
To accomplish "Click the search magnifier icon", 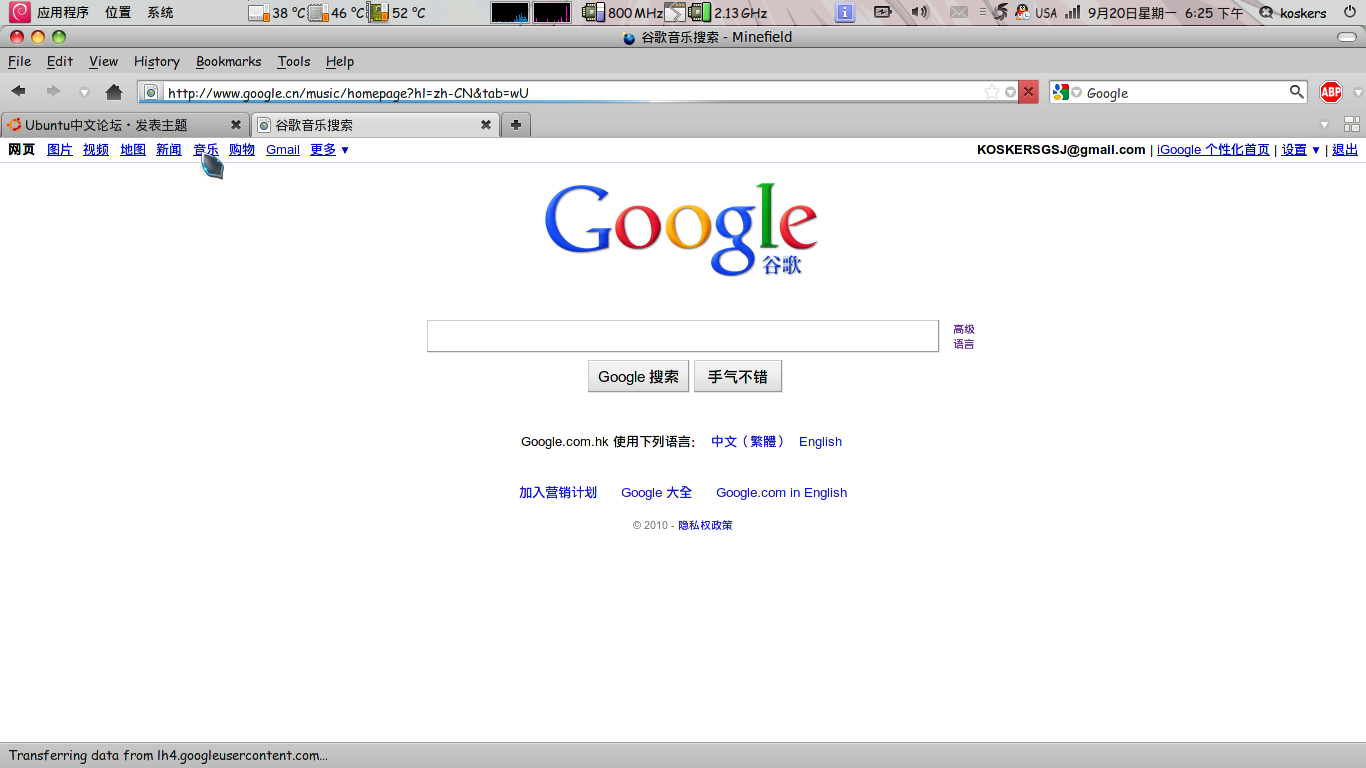I will coord(1296,92).
